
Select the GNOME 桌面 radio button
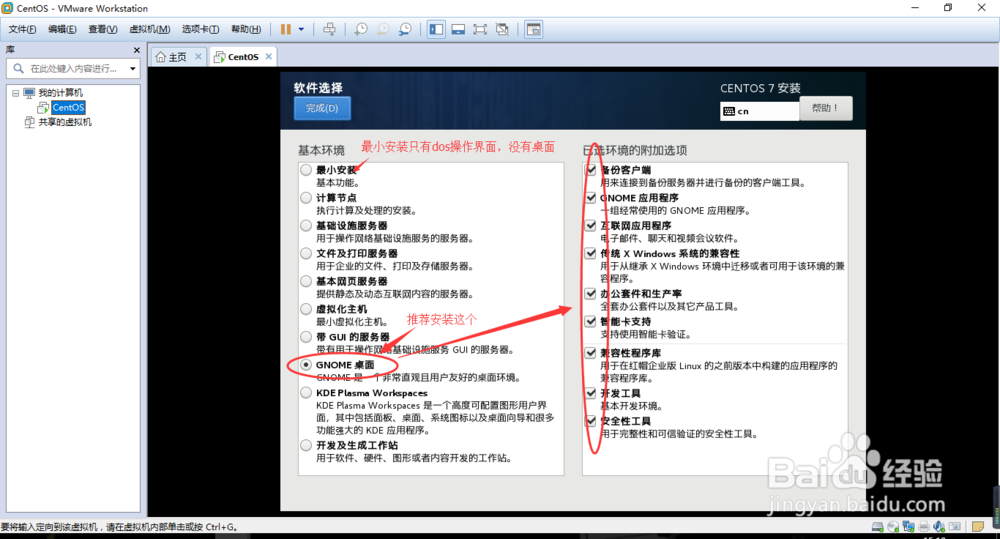coord(306,365)
